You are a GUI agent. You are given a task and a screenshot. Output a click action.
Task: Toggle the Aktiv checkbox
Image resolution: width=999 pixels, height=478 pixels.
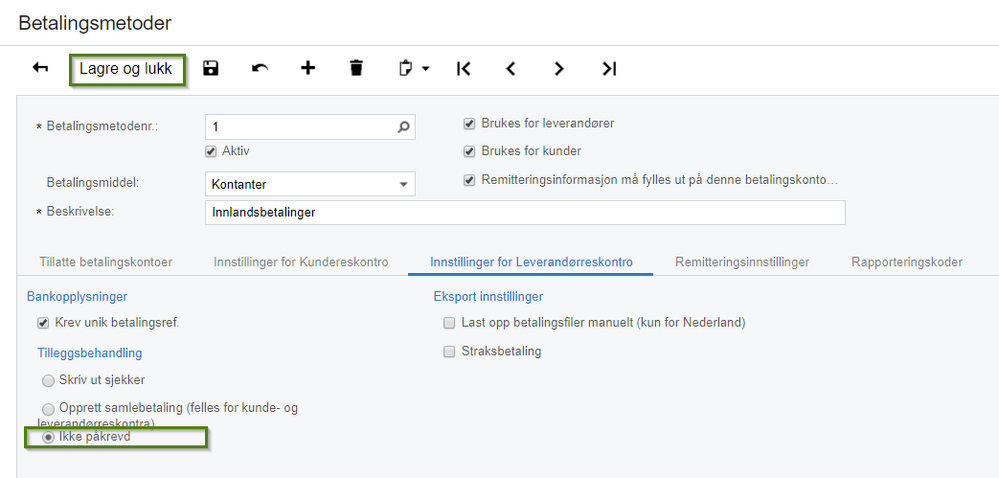click(x=211, y=151)
